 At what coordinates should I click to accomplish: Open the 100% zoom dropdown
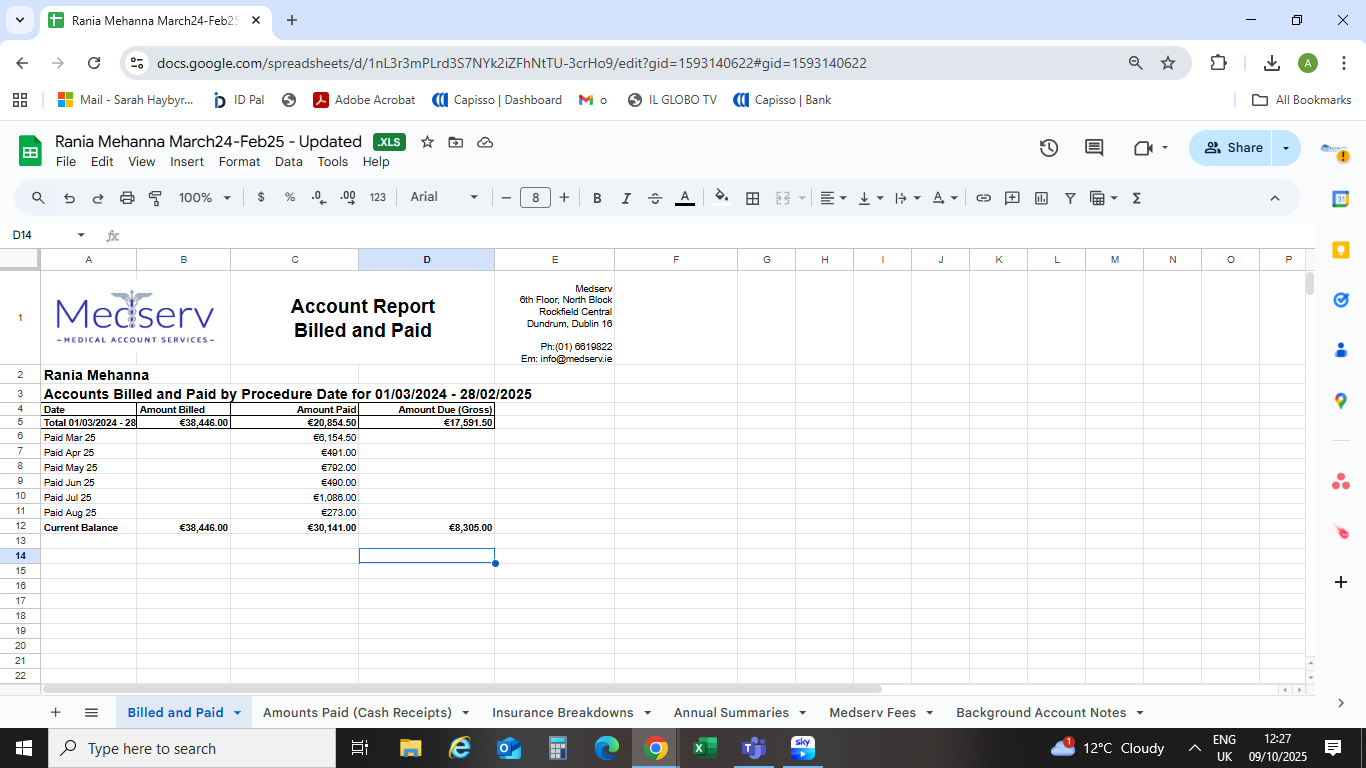[x=204, y=198]
